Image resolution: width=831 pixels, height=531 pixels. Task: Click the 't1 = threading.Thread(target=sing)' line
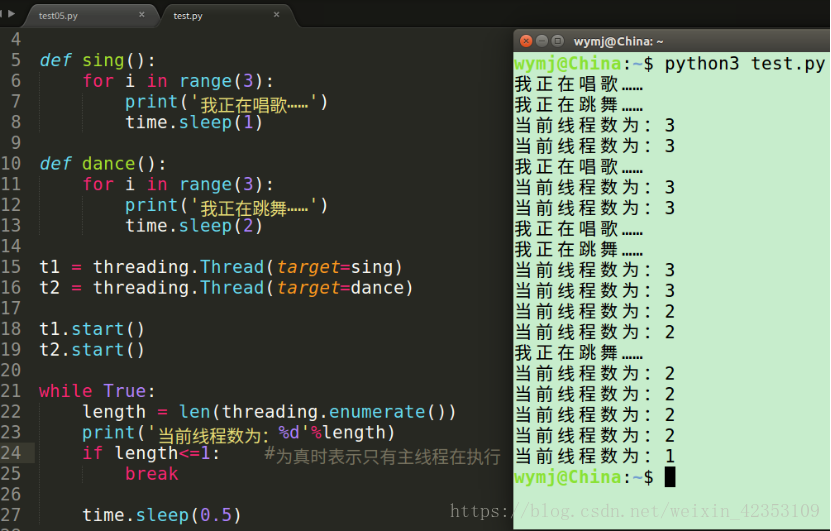tap(221, 267)
